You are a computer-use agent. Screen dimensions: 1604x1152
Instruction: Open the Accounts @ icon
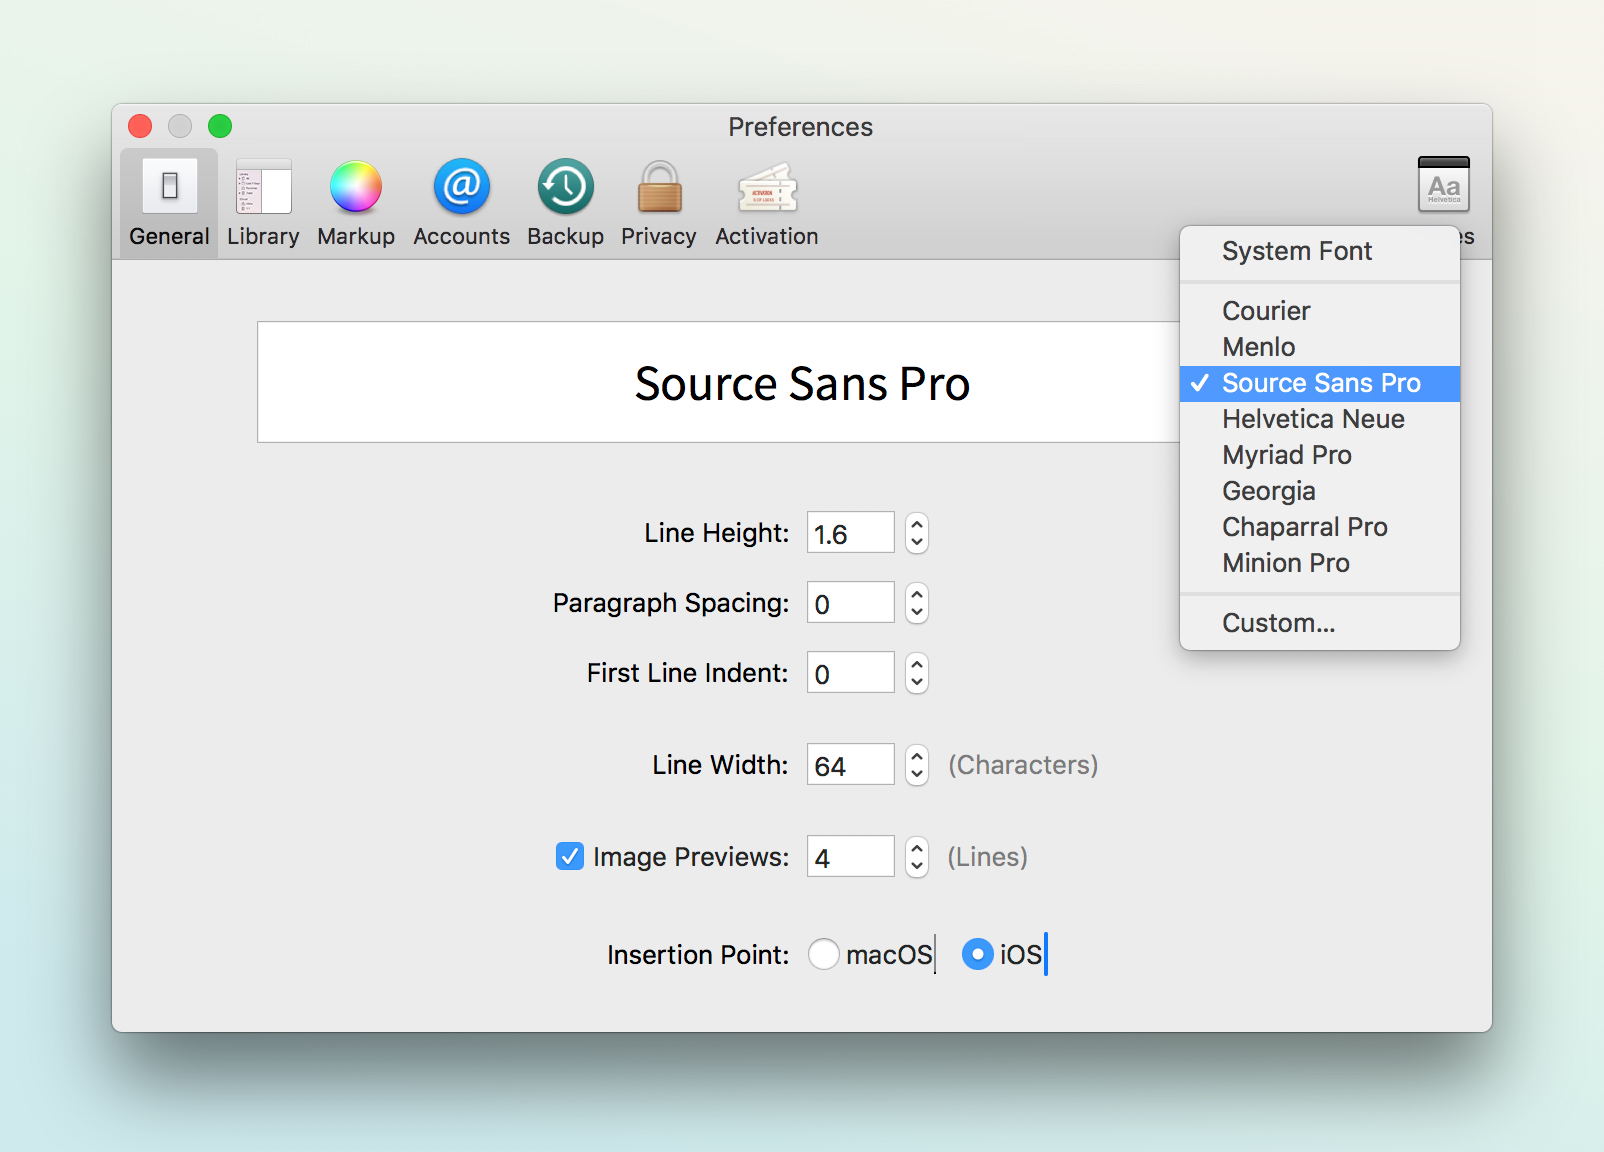click(462, 186)
